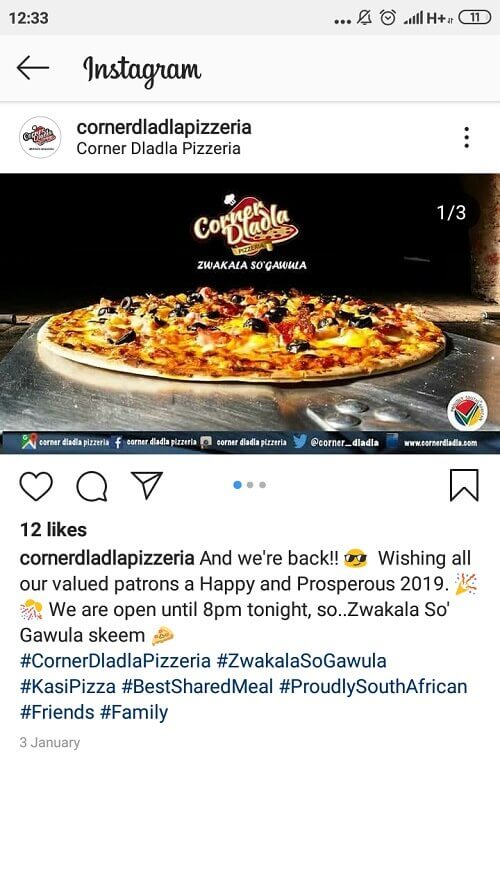Image resolution: width=500 pixels, height=888 pixels.
Task: Open the #BestSharedMeal hashtag
Action: pos(198,686)
